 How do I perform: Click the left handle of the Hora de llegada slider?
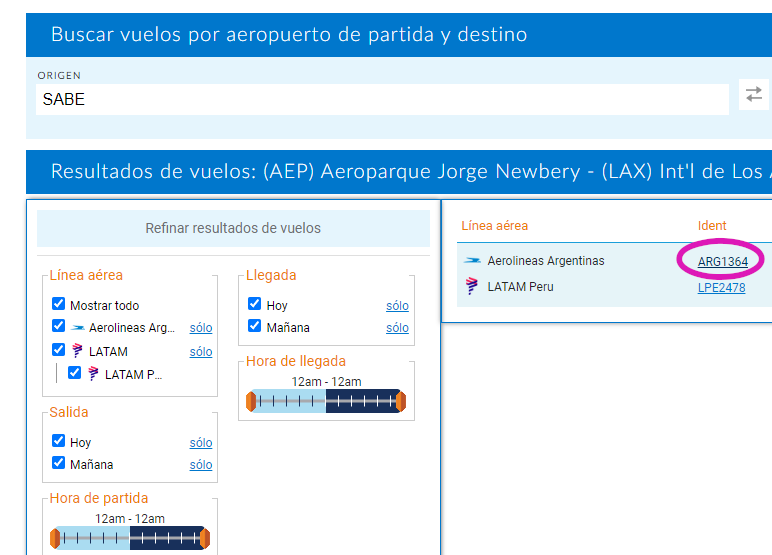[x=251, y=402]
